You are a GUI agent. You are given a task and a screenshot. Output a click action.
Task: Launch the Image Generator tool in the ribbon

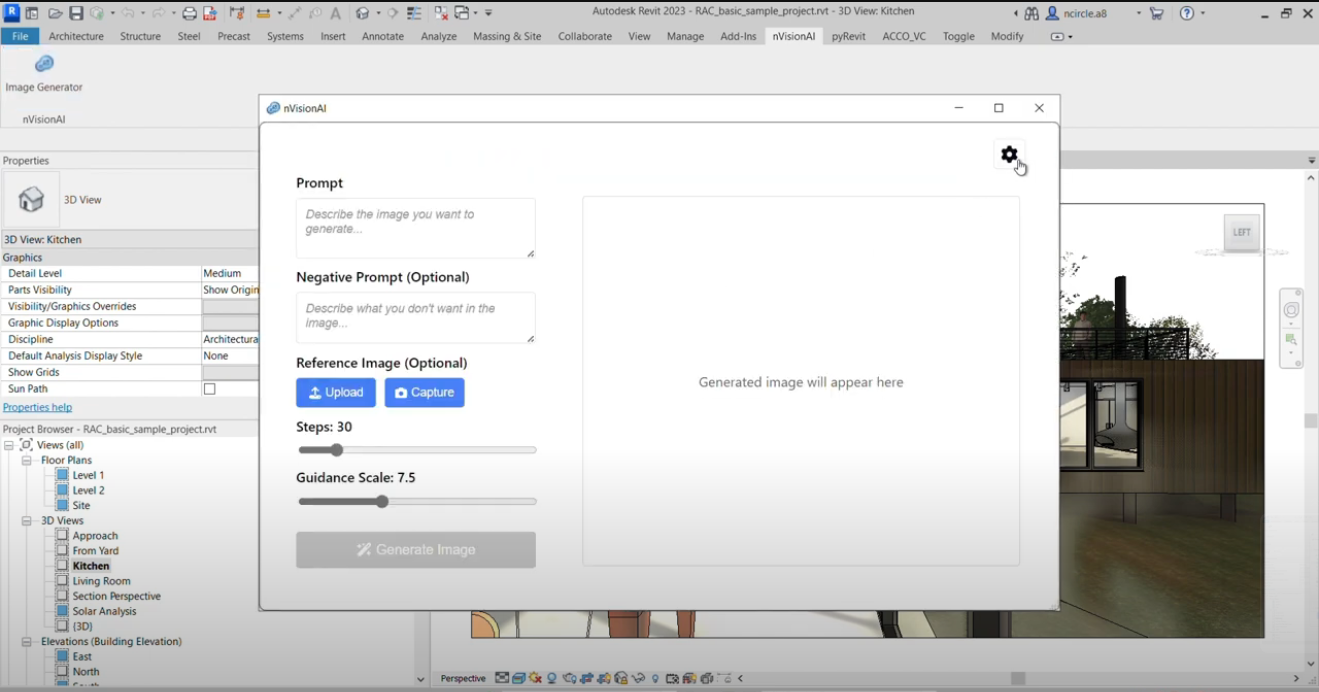44,73
